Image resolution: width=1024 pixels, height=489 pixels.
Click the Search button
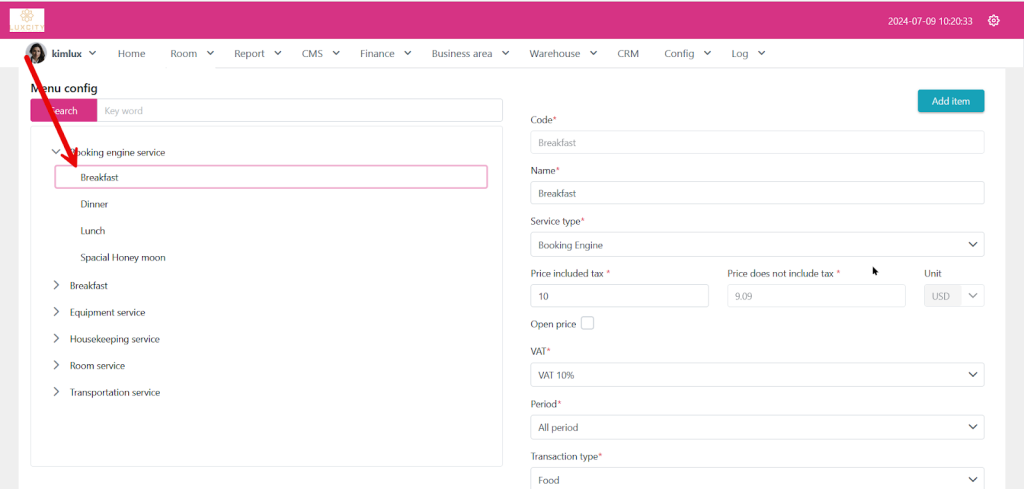64,111
